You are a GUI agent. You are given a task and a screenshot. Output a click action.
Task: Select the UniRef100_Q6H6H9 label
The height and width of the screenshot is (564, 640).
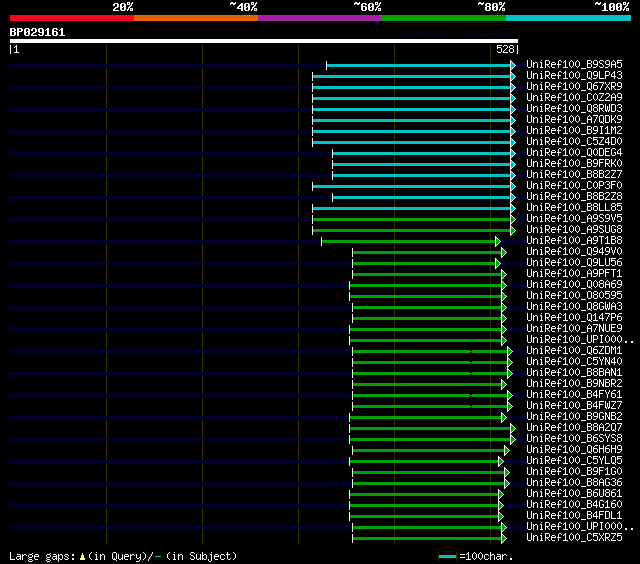[574, 450]
